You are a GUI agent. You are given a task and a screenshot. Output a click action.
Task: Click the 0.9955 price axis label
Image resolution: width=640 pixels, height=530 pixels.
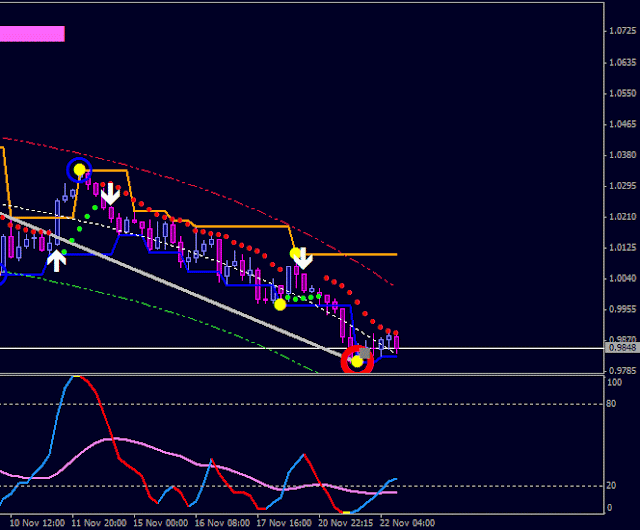[622, 310]
